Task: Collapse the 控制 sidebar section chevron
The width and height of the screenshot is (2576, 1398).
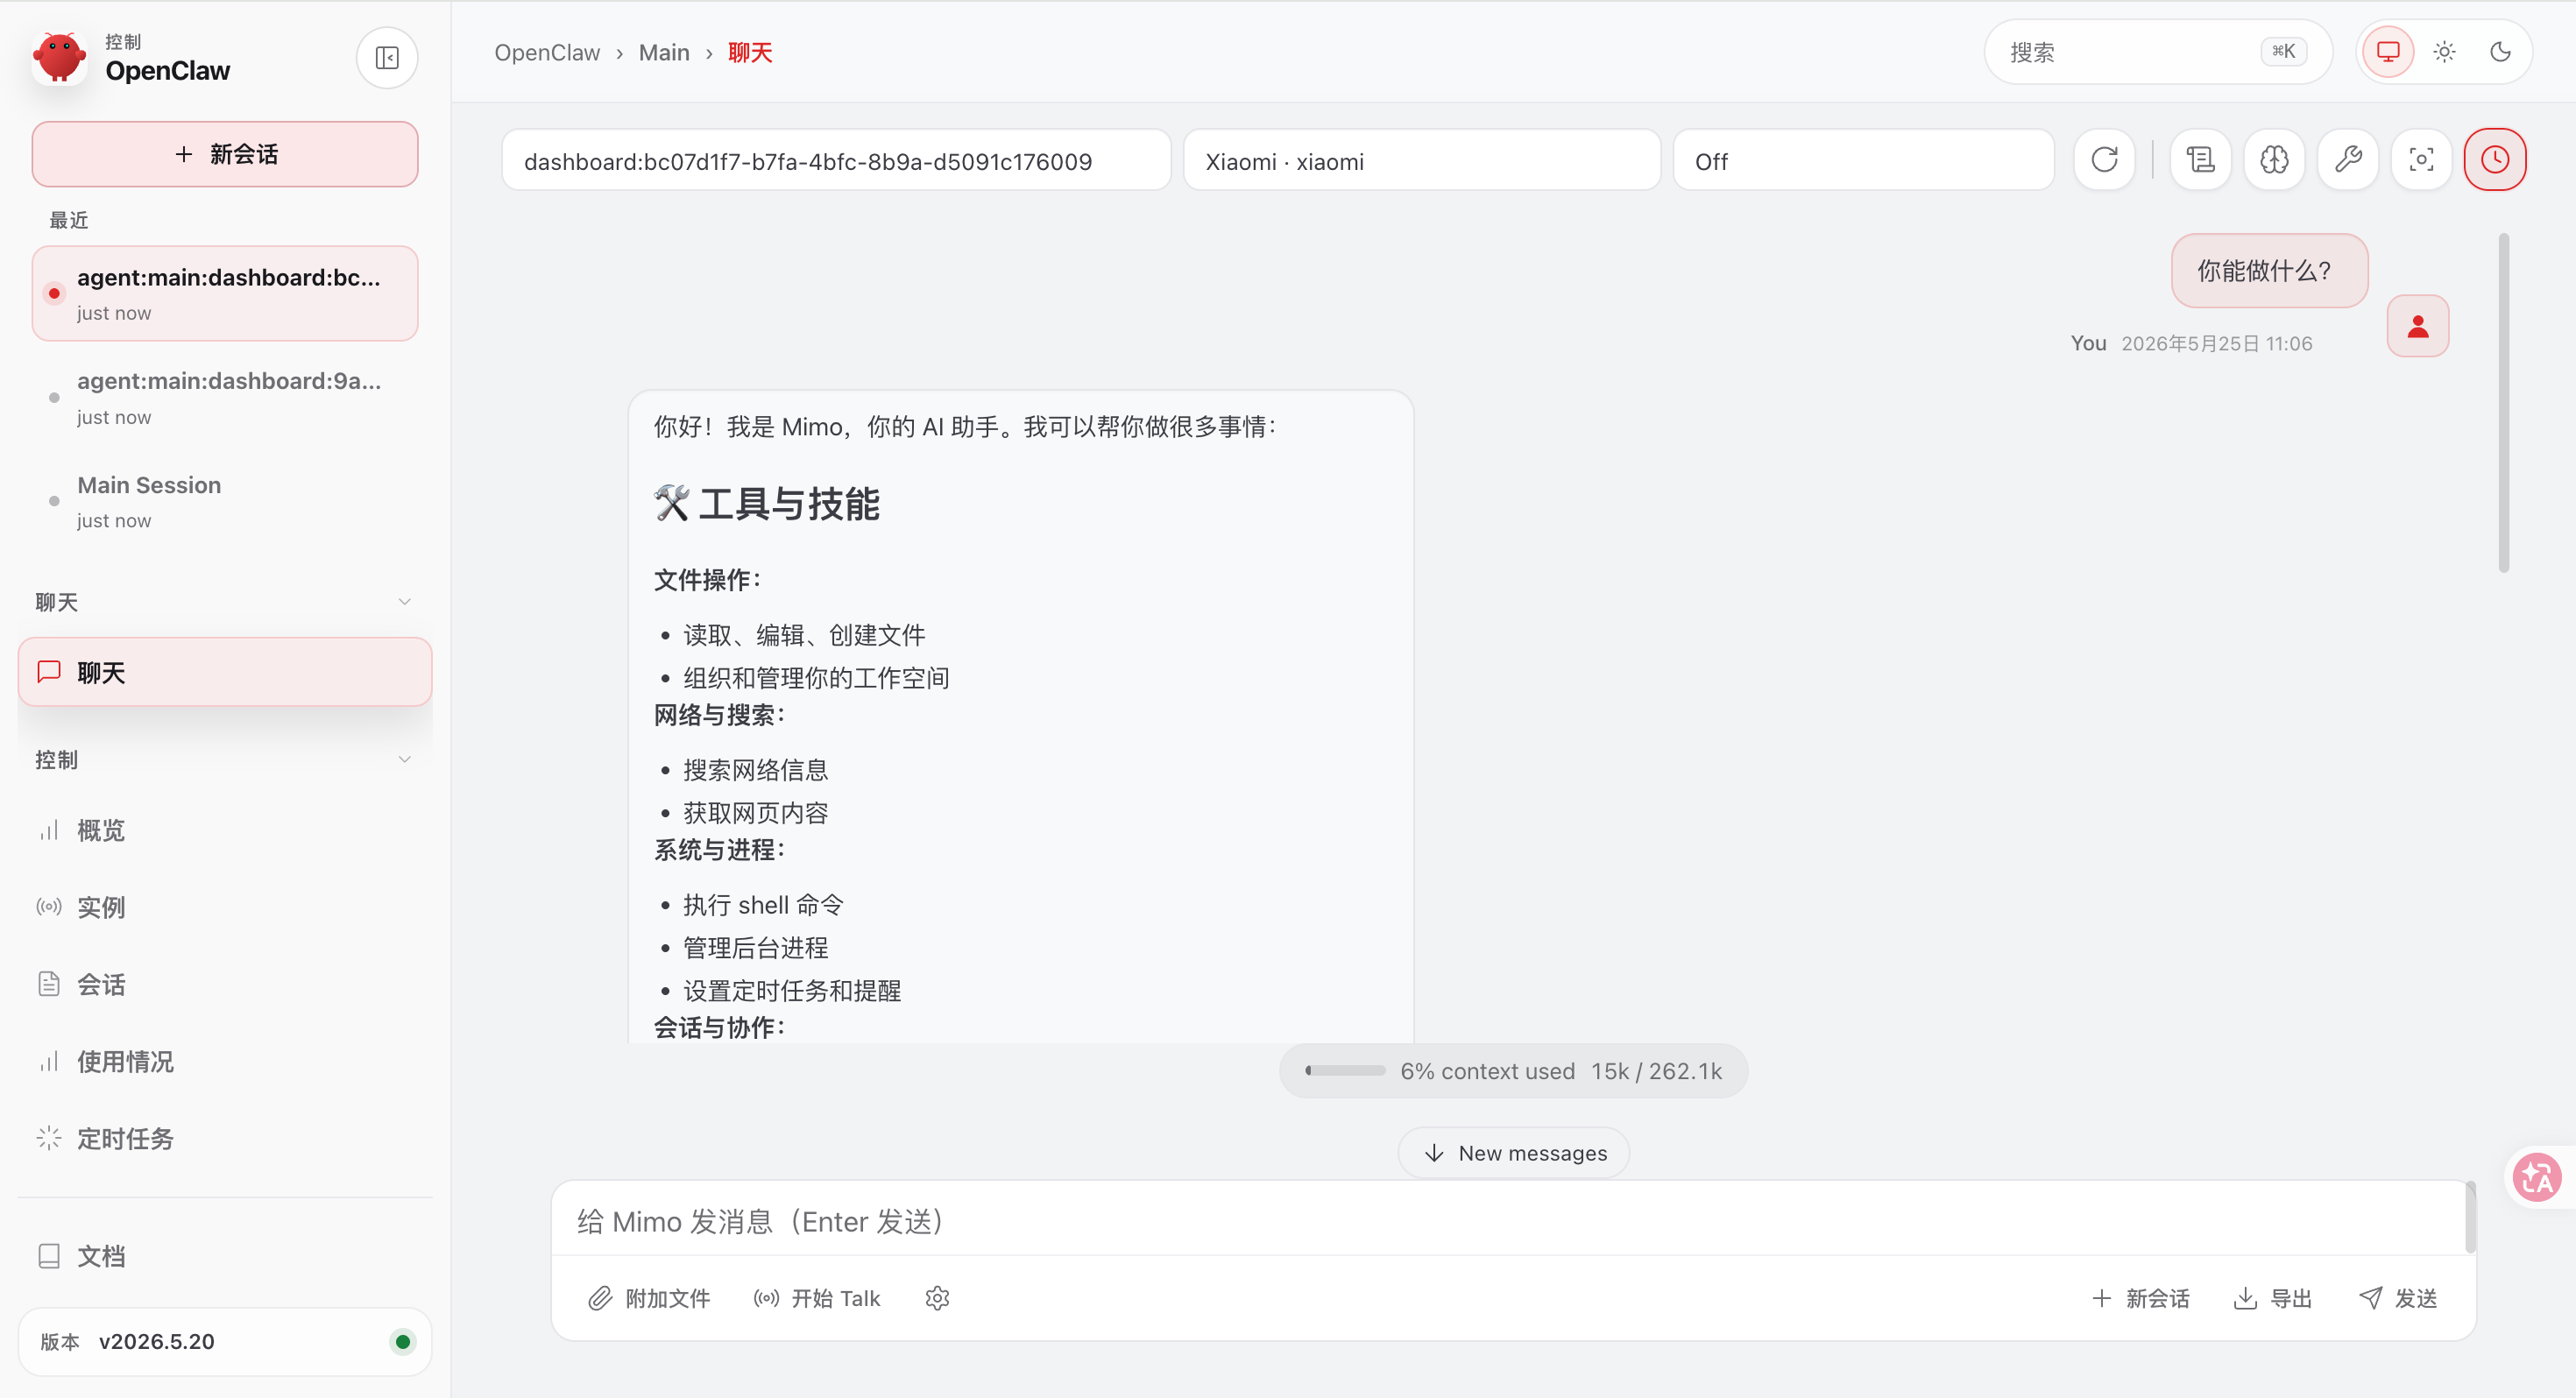Action: point(405,760)
